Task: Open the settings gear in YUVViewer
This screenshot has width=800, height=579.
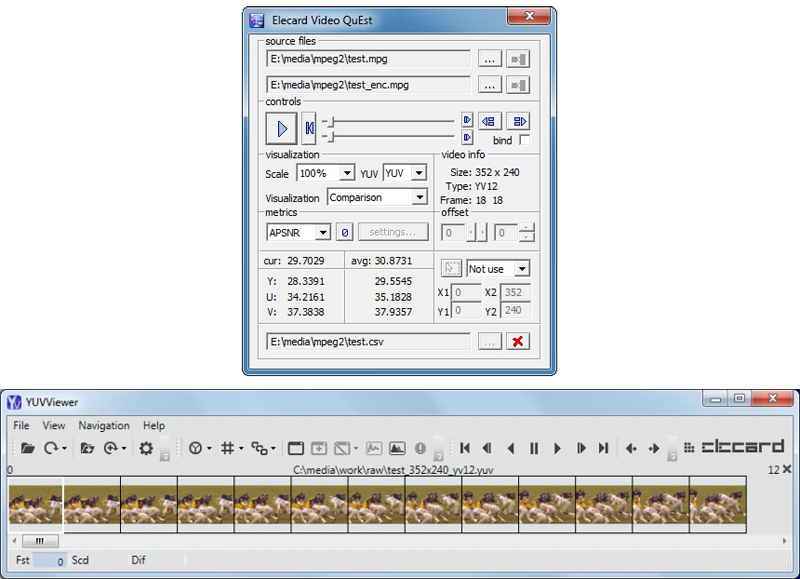Action: tap(146, 448)
